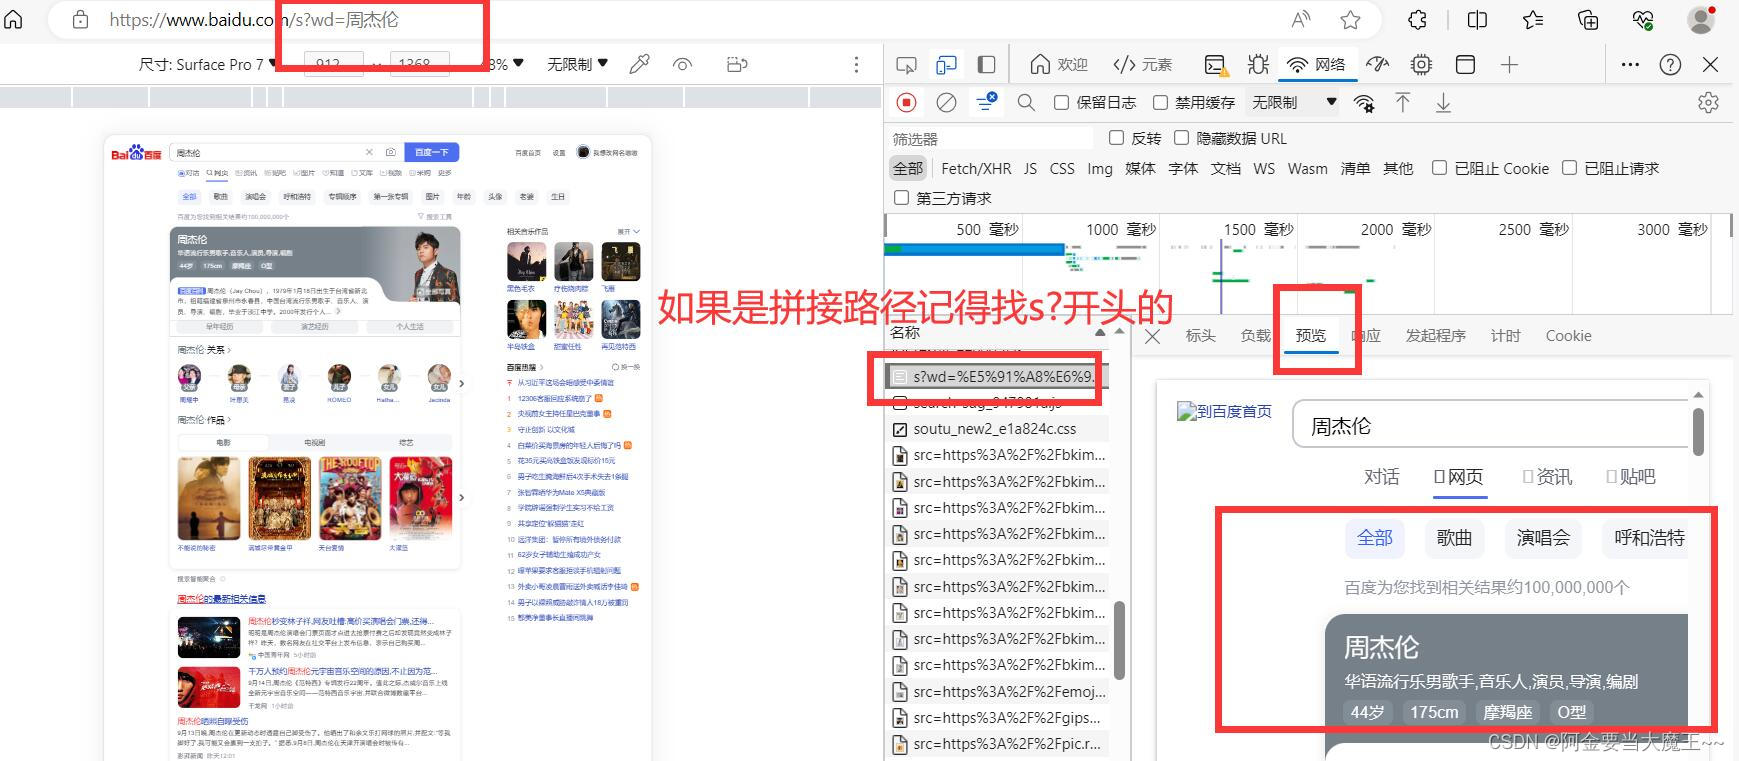Screen dimensions: 1739x761
Task: Check the 反转 checkbox
Action: [x=1116, y=138]
